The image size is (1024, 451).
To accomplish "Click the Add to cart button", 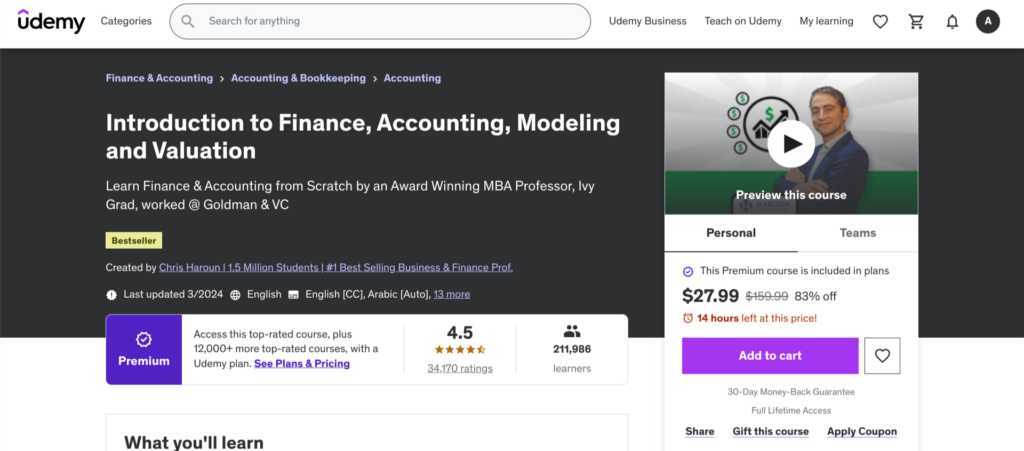I will point(770,355).
